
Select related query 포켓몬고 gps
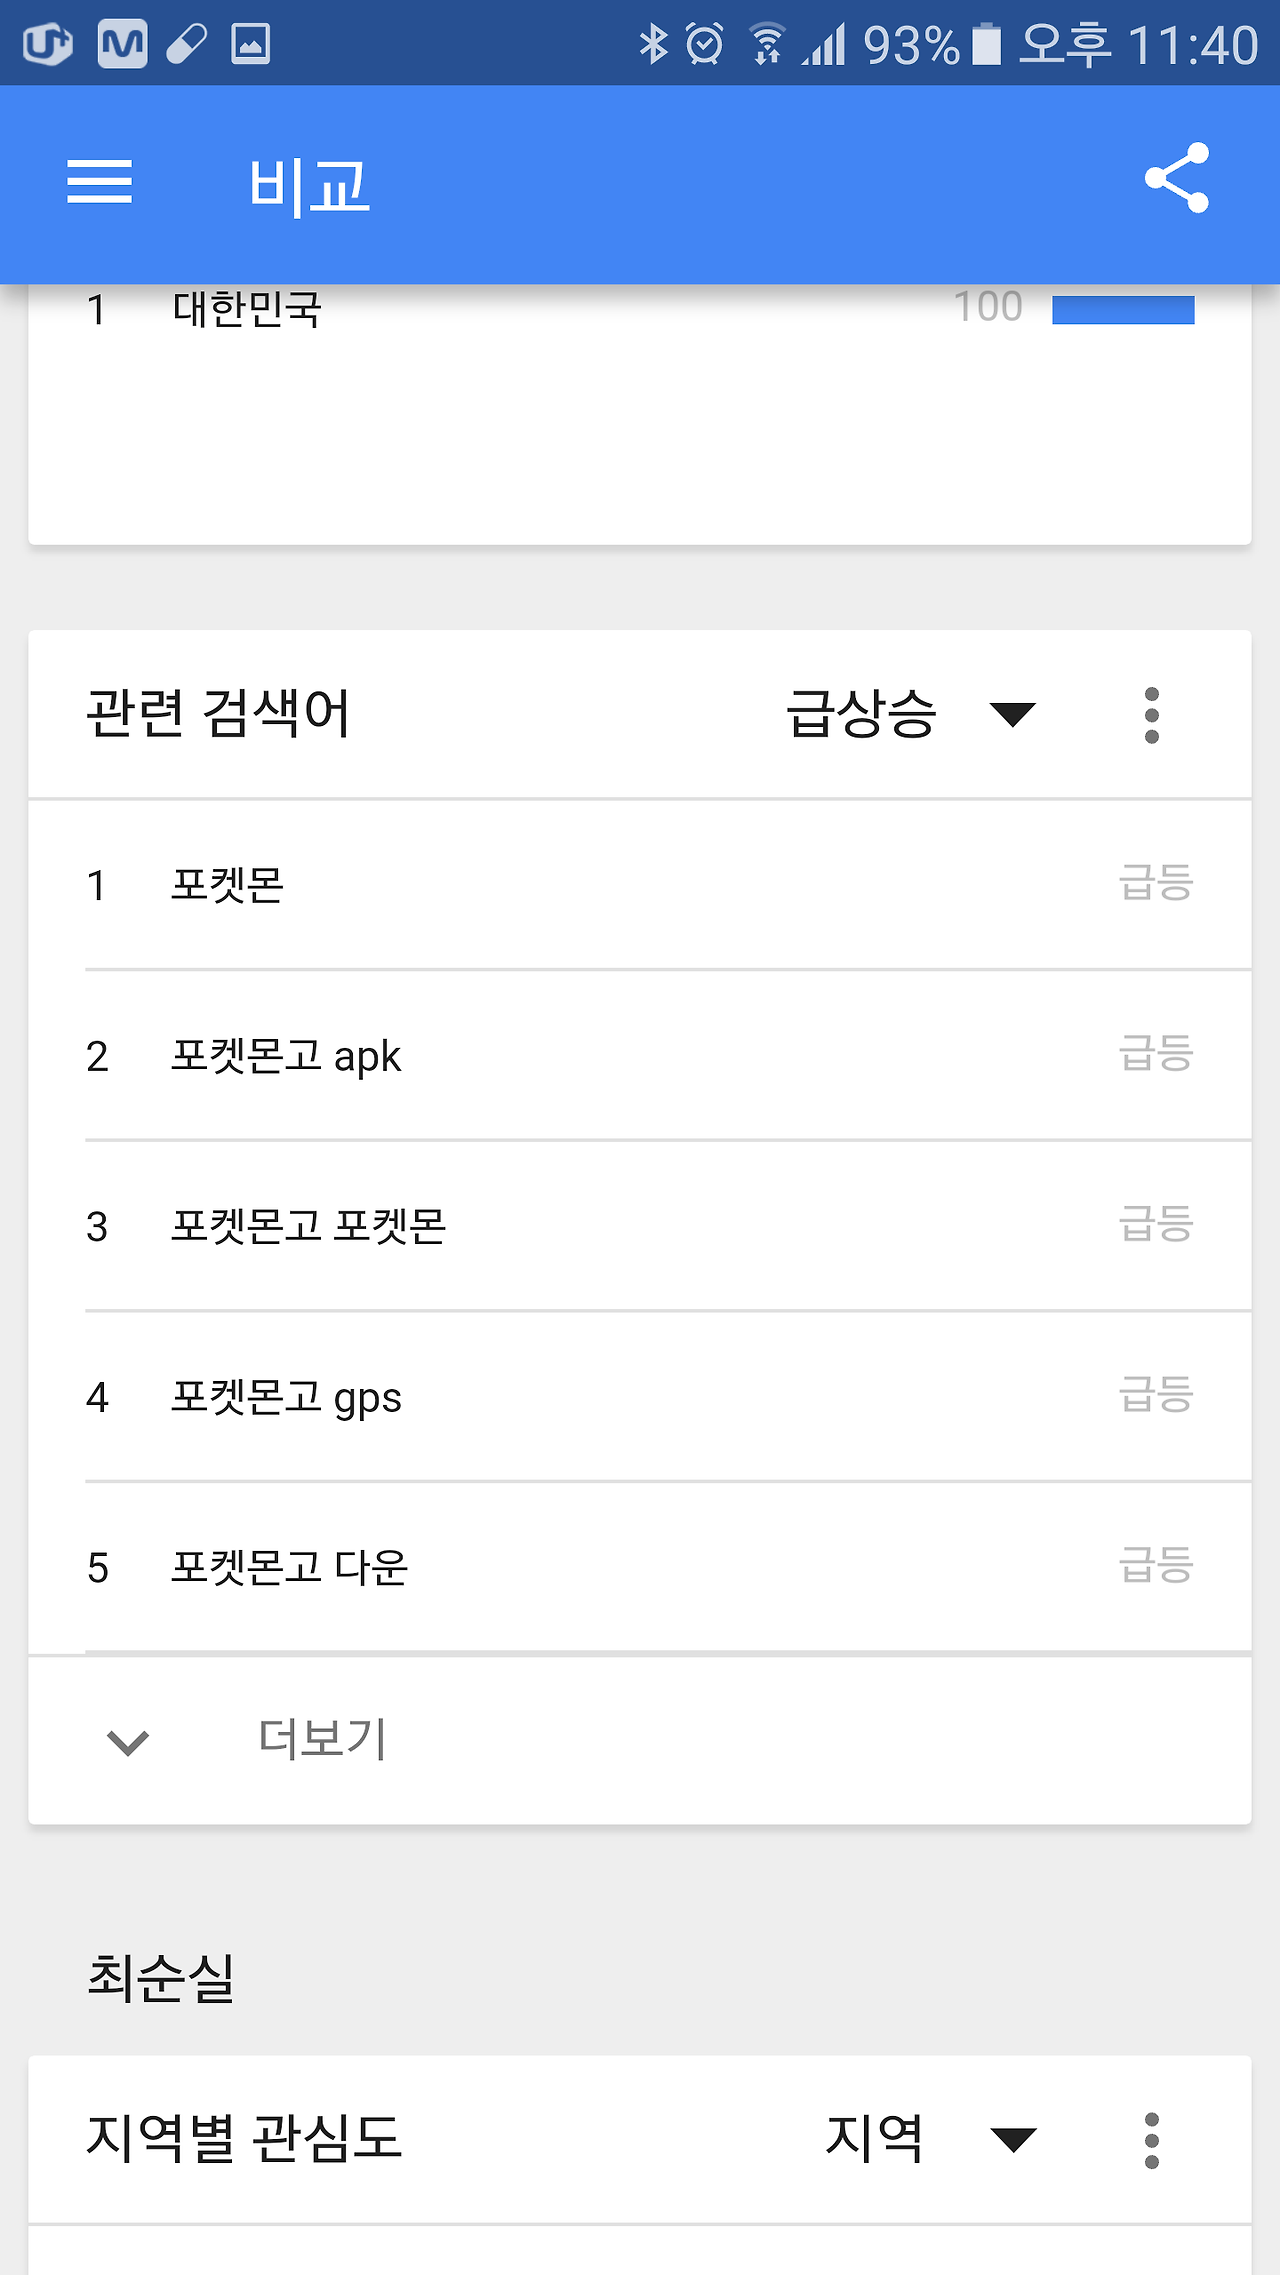coord(640,1397)
